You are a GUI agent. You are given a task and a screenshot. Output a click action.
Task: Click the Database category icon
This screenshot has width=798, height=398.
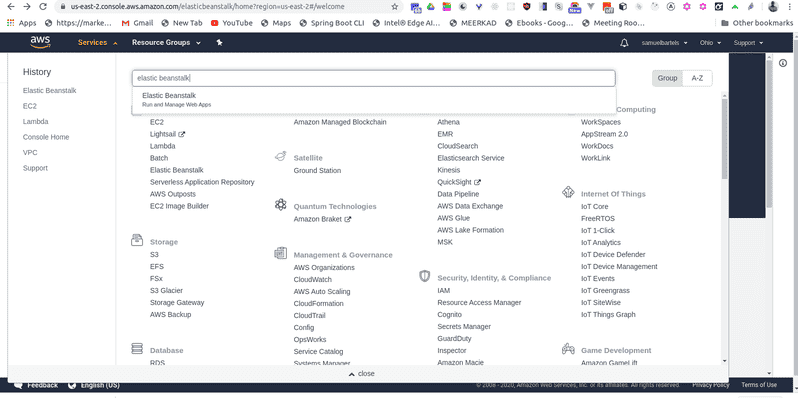136,349
